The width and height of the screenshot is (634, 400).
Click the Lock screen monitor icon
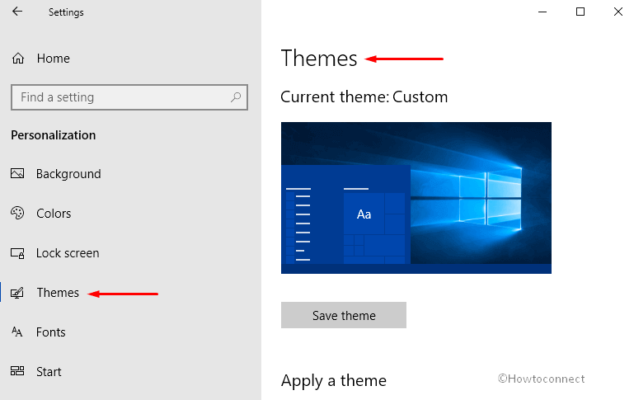[17, 253]
